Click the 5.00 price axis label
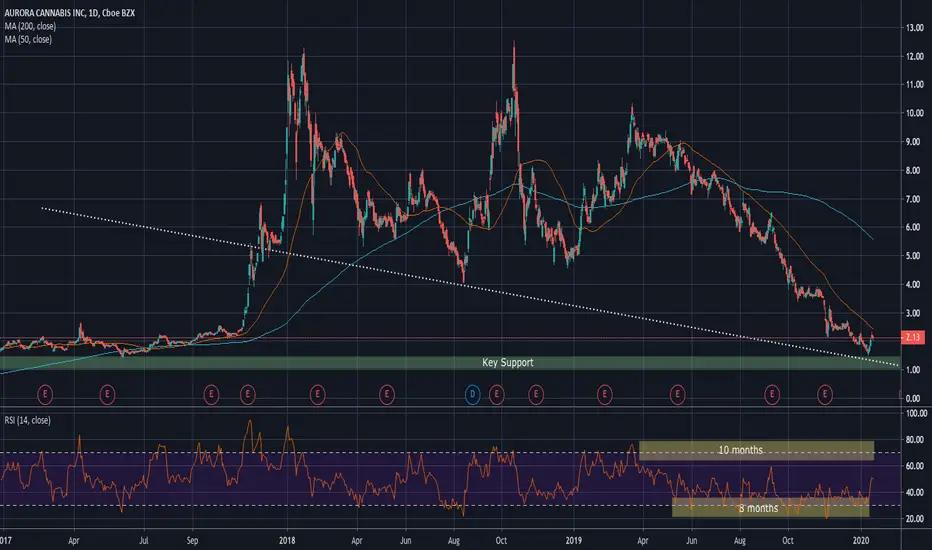 pos(915,256)
